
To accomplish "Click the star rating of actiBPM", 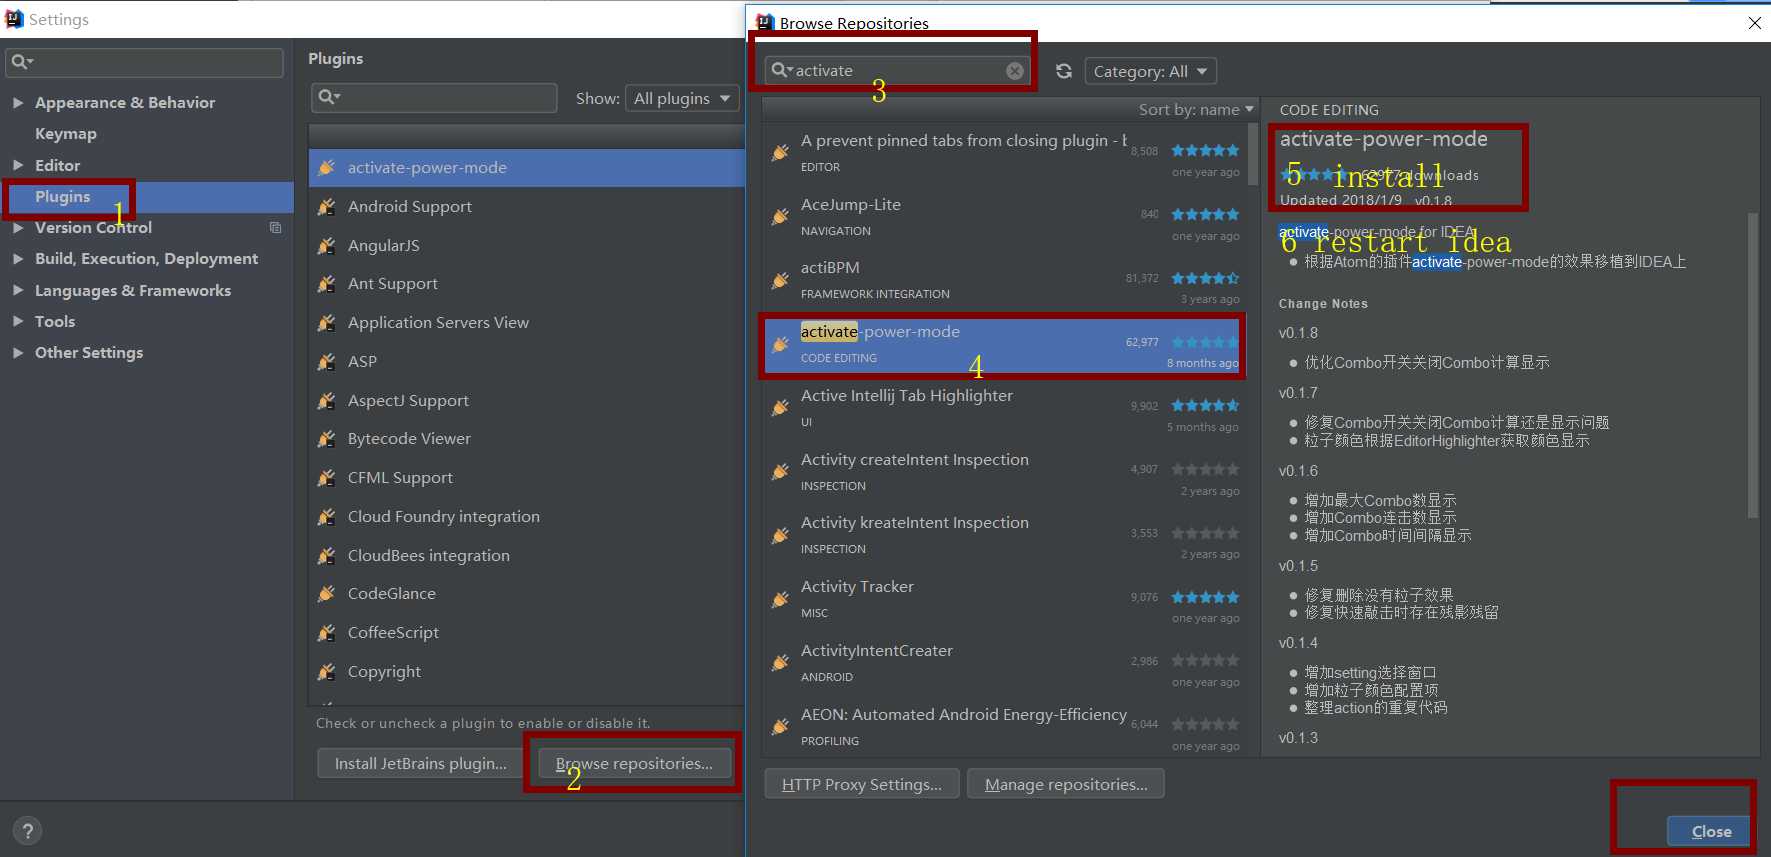I will [x=1205, y=278].
